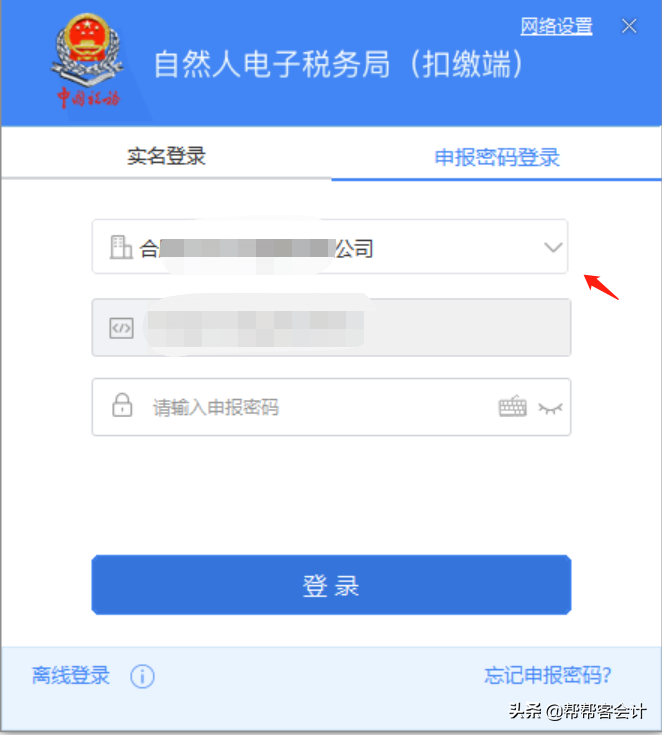
Task: Toggle password visibility eye icon
Action: (x=550, y=408)
